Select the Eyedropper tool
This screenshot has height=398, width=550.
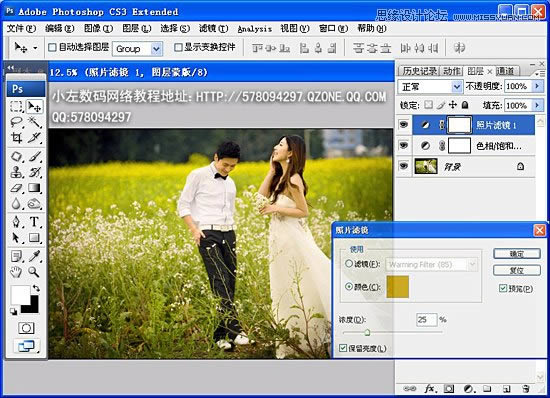34,256
